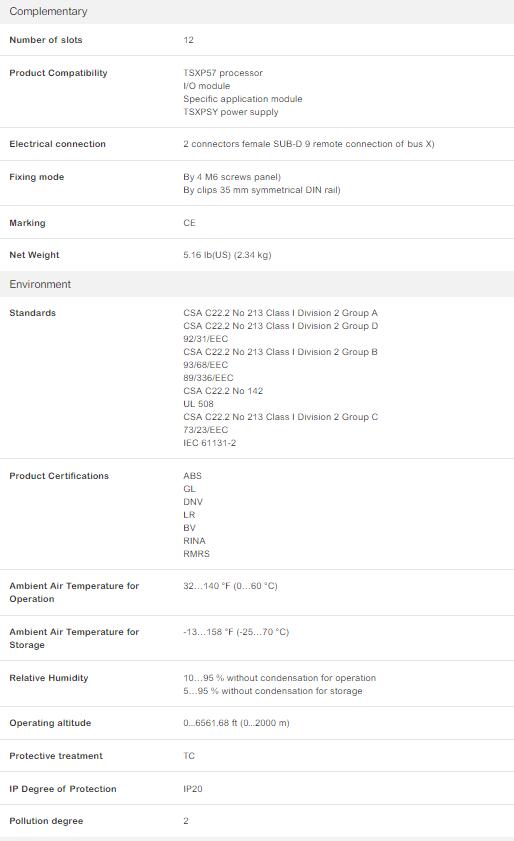Click the TSXPSY power supply entry
The height and width of the screenshot is (841, 514).
coord(231,112)
